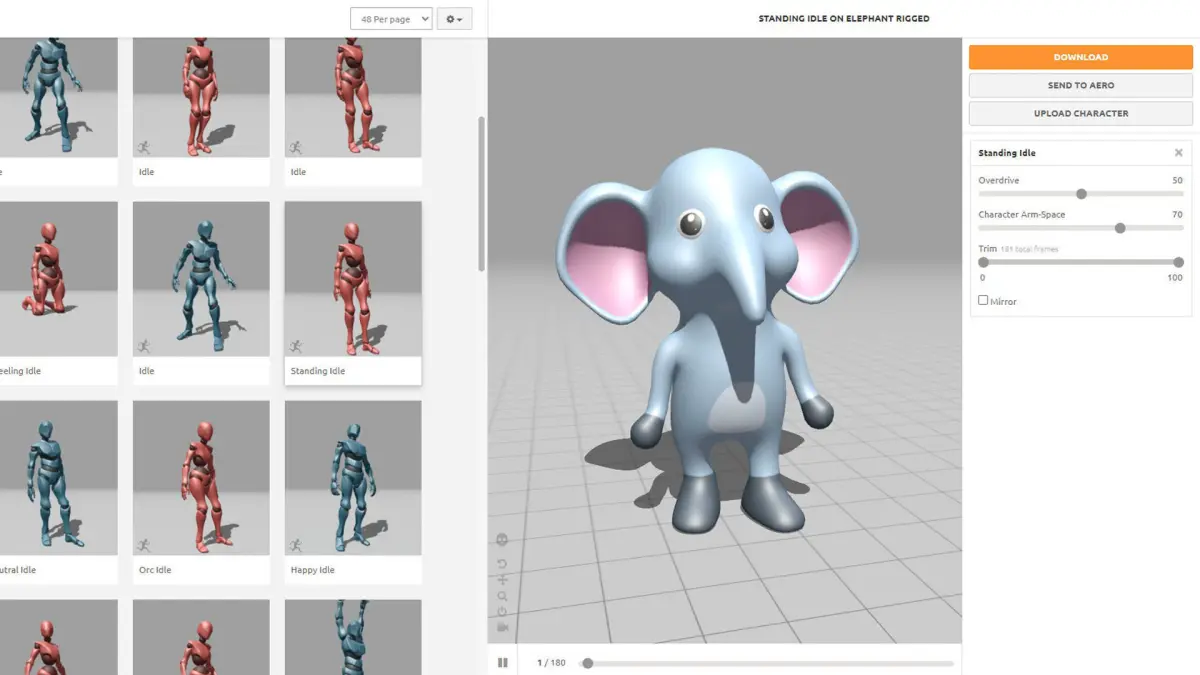Select the rotate camera tool icon

(502, 564)
